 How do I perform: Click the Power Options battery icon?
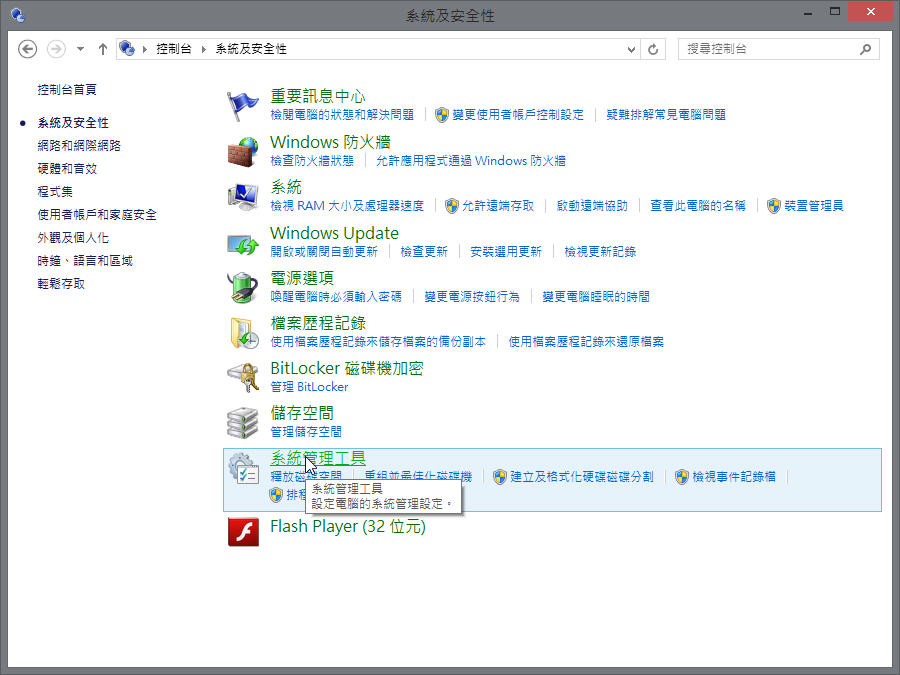(x=243, y=287)
